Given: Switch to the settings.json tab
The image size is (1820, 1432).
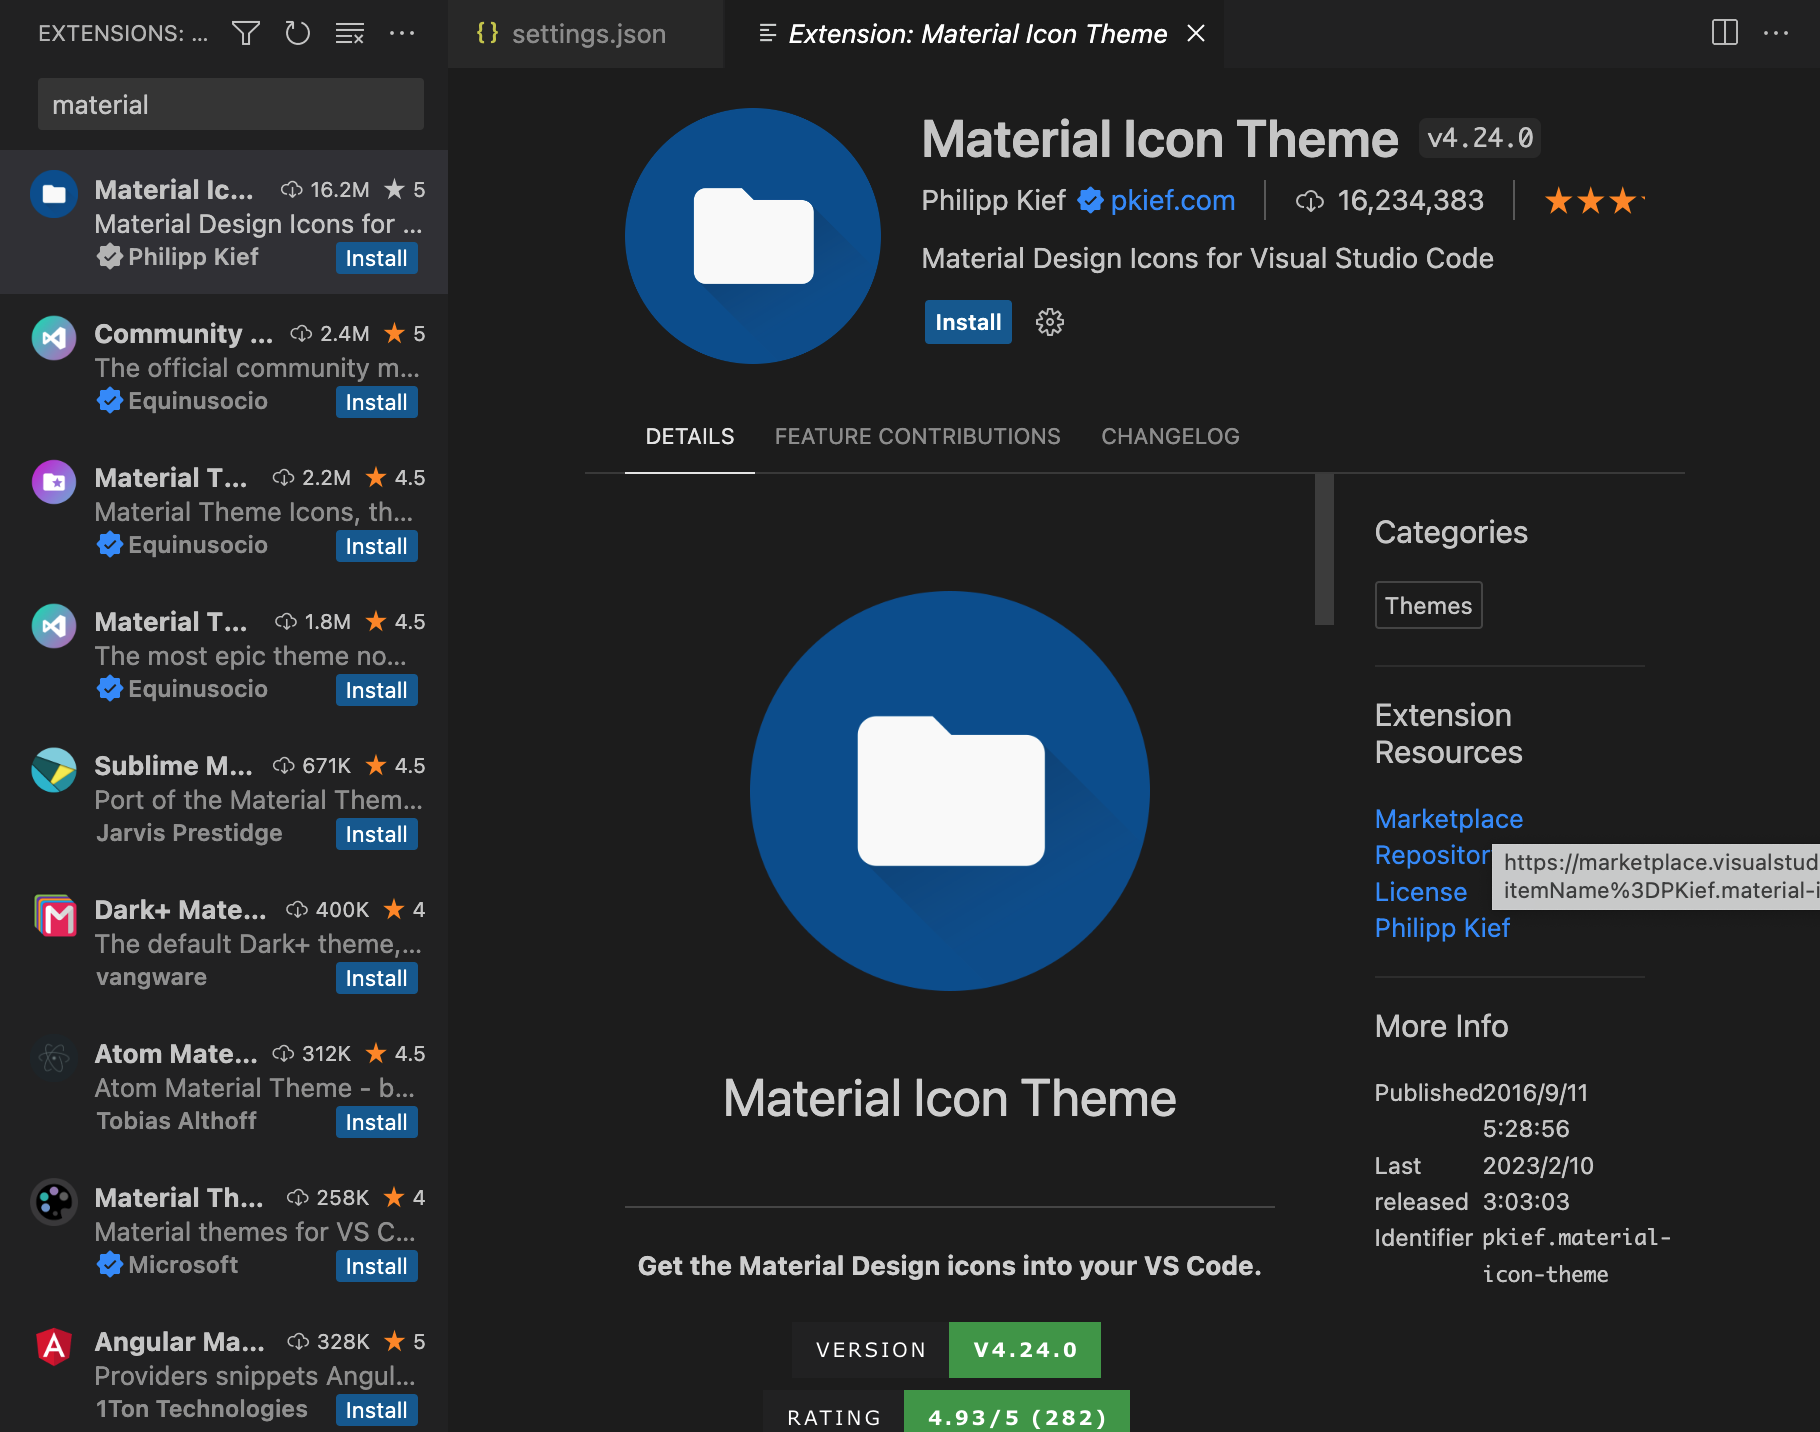Looking at the screenshot, I should tap(587, 34).
